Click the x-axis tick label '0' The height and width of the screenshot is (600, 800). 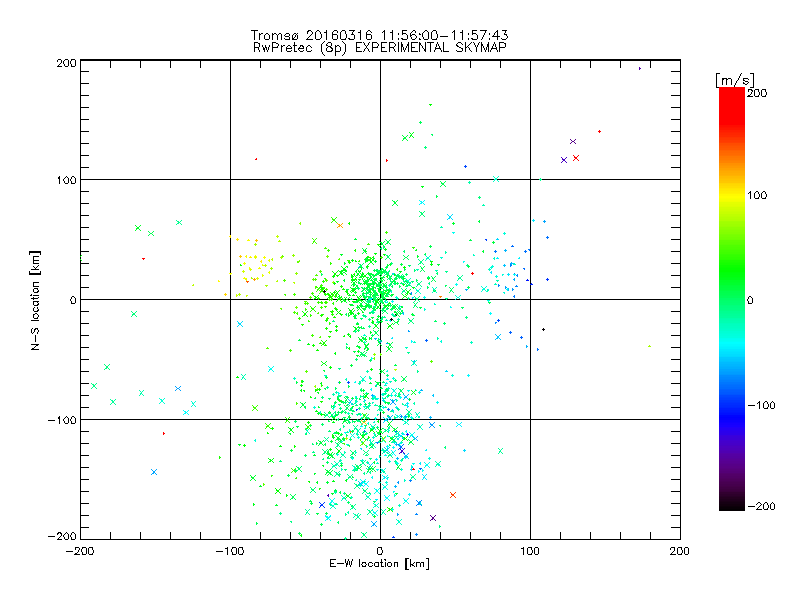(x=380, y=551)
